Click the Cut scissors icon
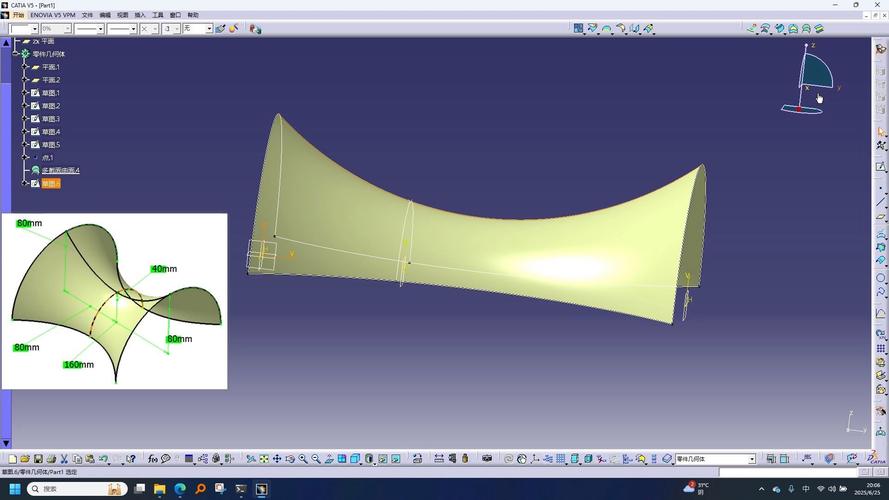The height and width of the screenshot is (500, 889). pos(64,459)
